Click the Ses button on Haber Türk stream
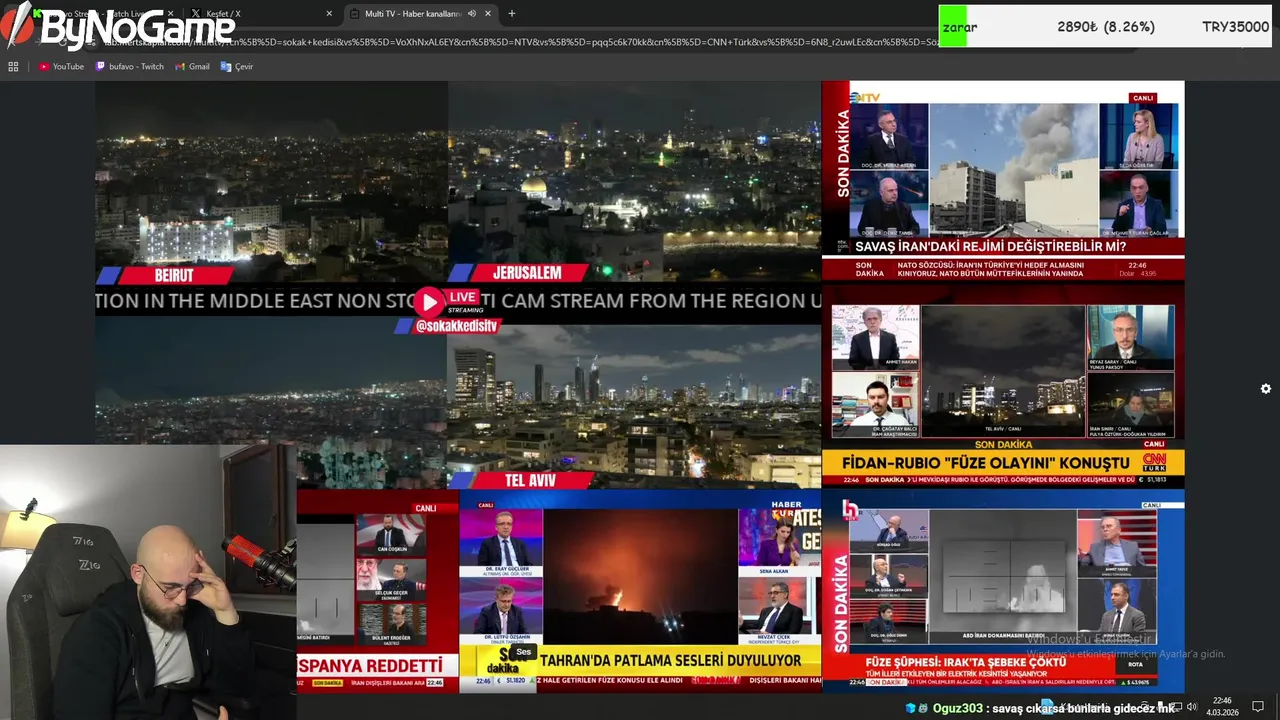 523,652
